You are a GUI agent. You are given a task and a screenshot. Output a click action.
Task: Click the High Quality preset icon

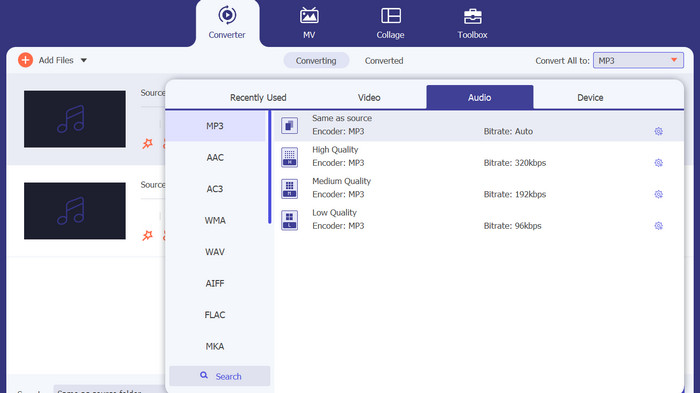289,157
